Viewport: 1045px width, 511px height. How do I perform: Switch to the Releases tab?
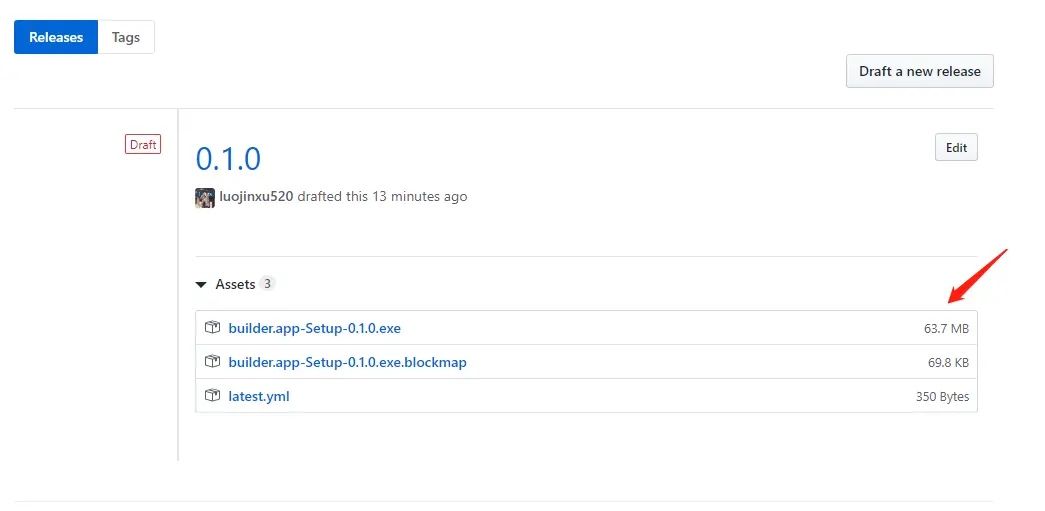(56, 37)
